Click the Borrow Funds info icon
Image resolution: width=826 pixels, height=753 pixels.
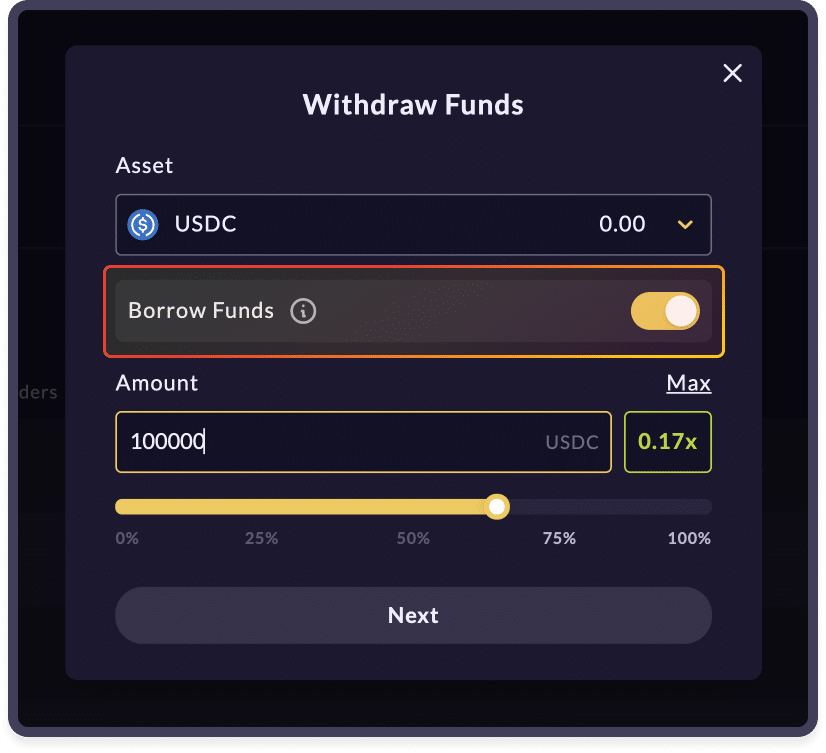303,311
